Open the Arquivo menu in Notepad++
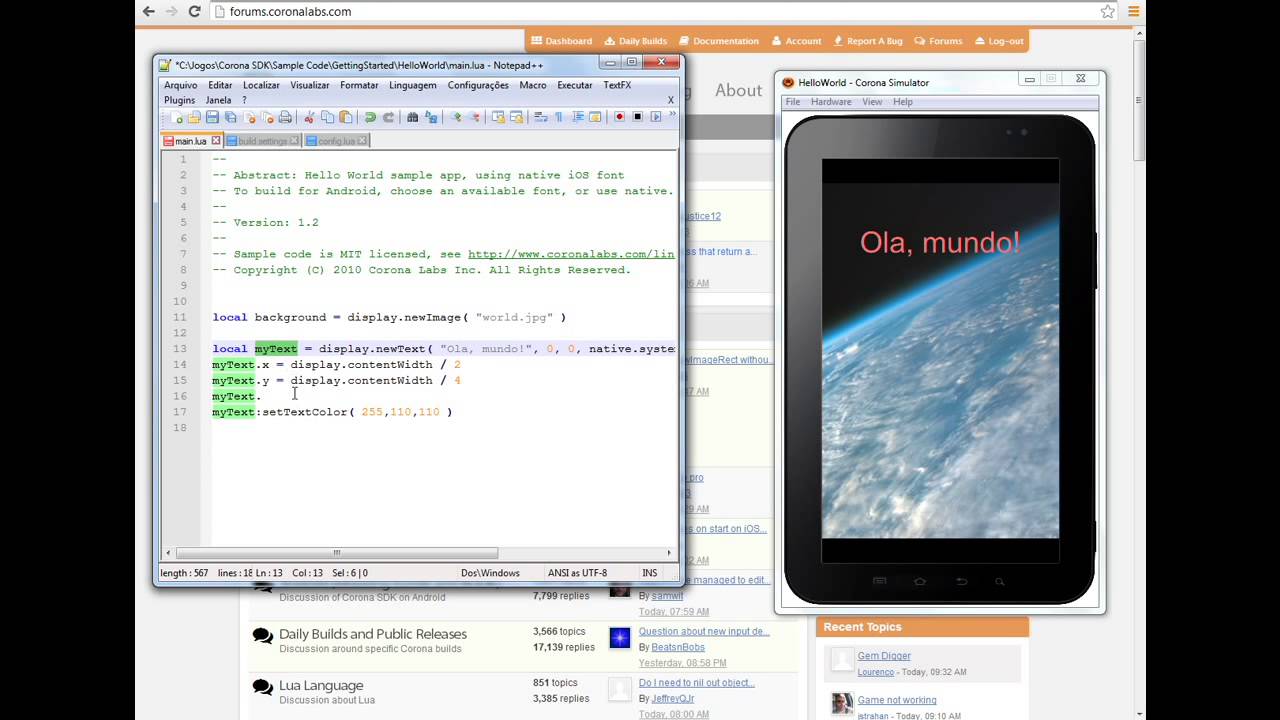1280x720 pixels. pyautogui.click(x=181, y=85)
